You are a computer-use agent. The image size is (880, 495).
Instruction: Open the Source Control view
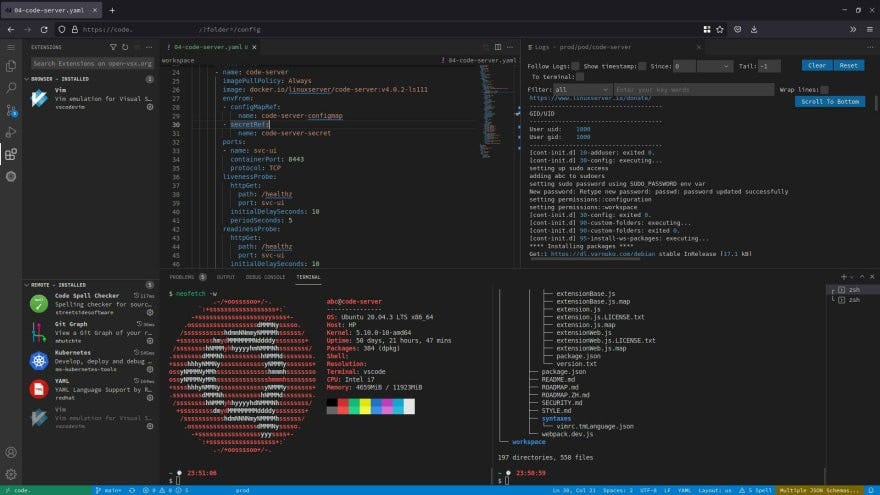11,110
